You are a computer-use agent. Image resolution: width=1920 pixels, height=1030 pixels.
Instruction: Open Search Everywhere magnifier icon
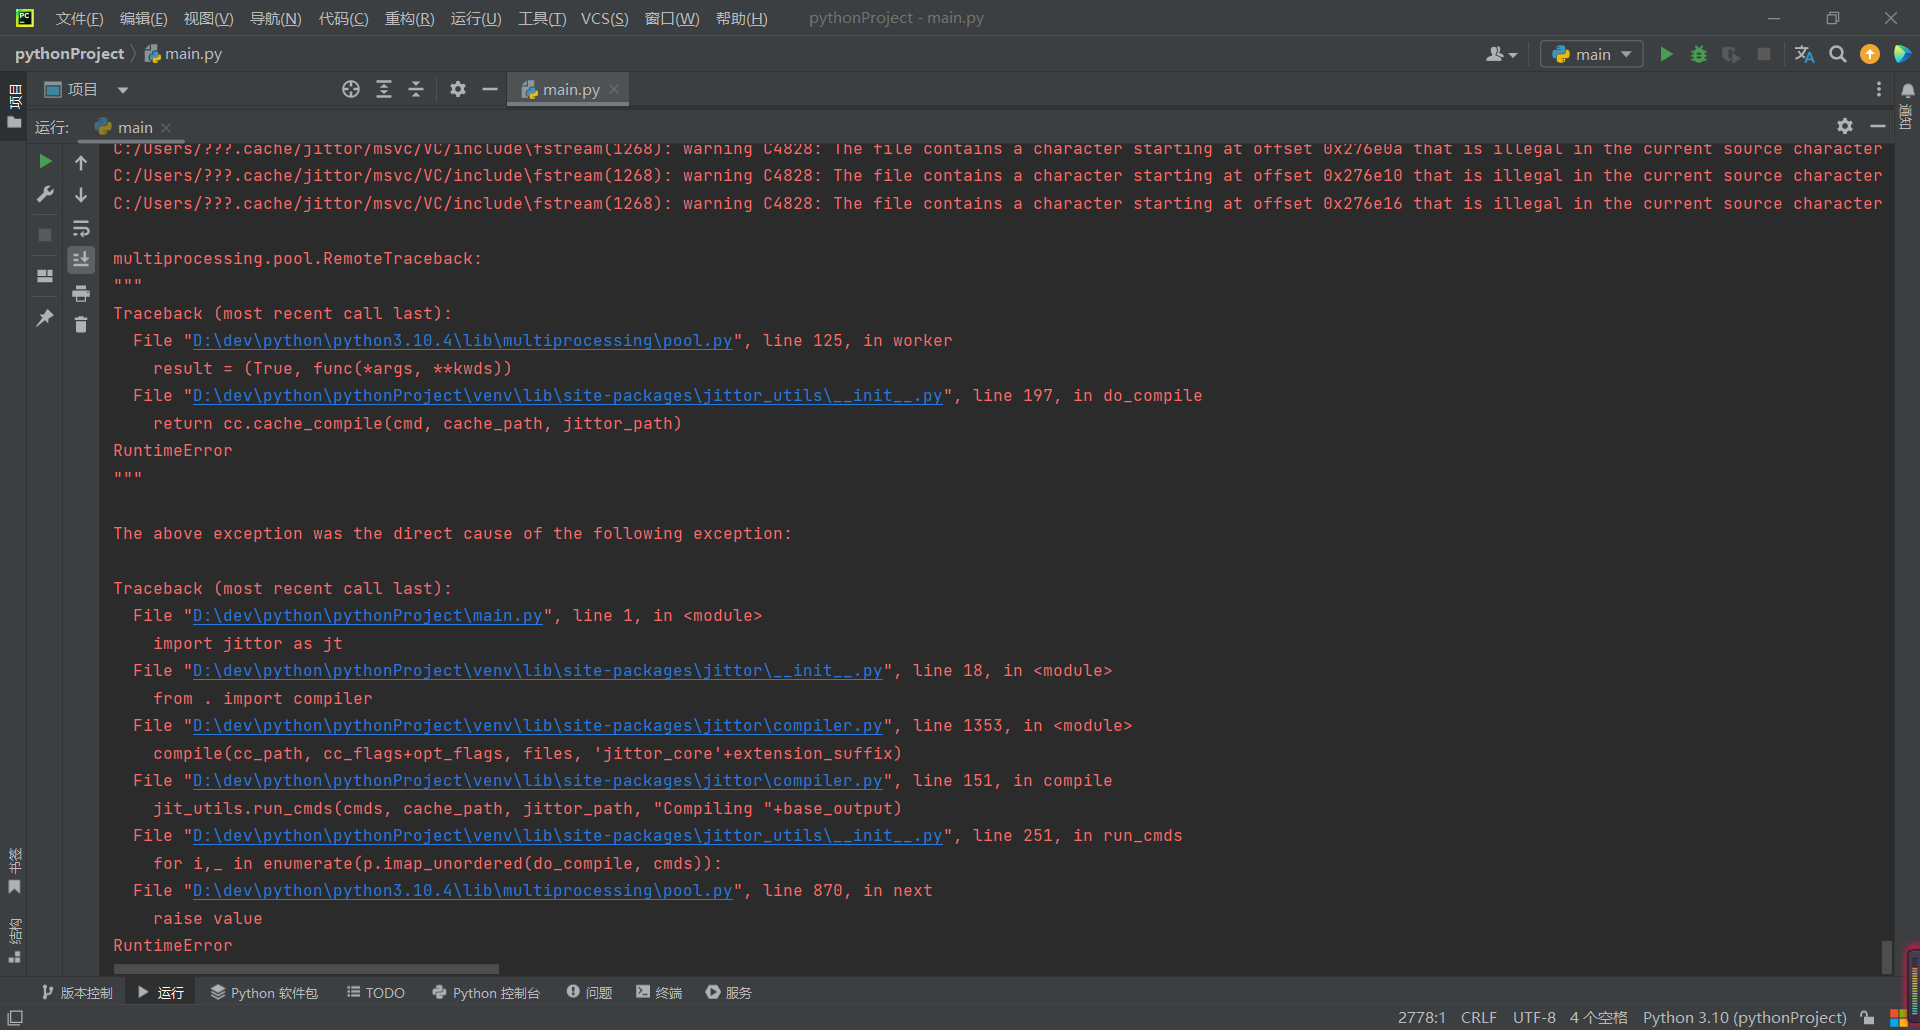pos(1837,54)
